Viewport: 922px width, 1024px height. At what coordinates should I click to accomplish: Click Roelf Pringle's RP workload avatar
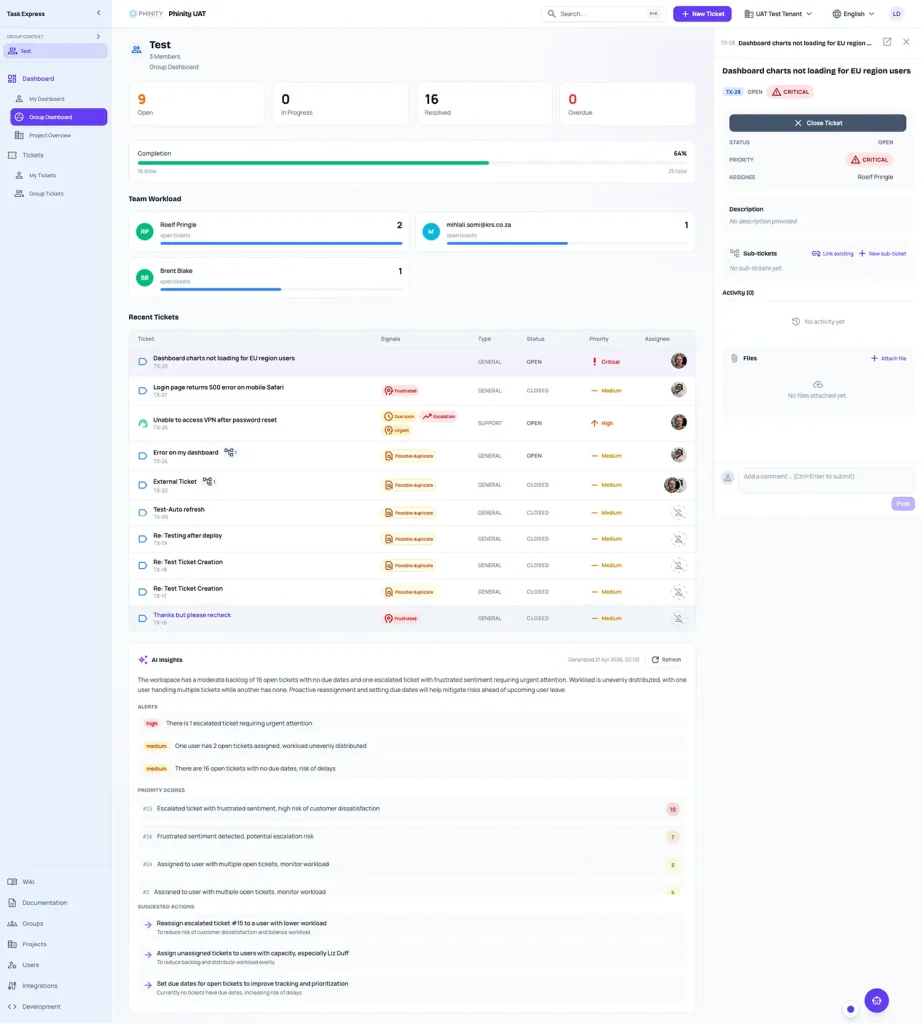tap(145, 231)
